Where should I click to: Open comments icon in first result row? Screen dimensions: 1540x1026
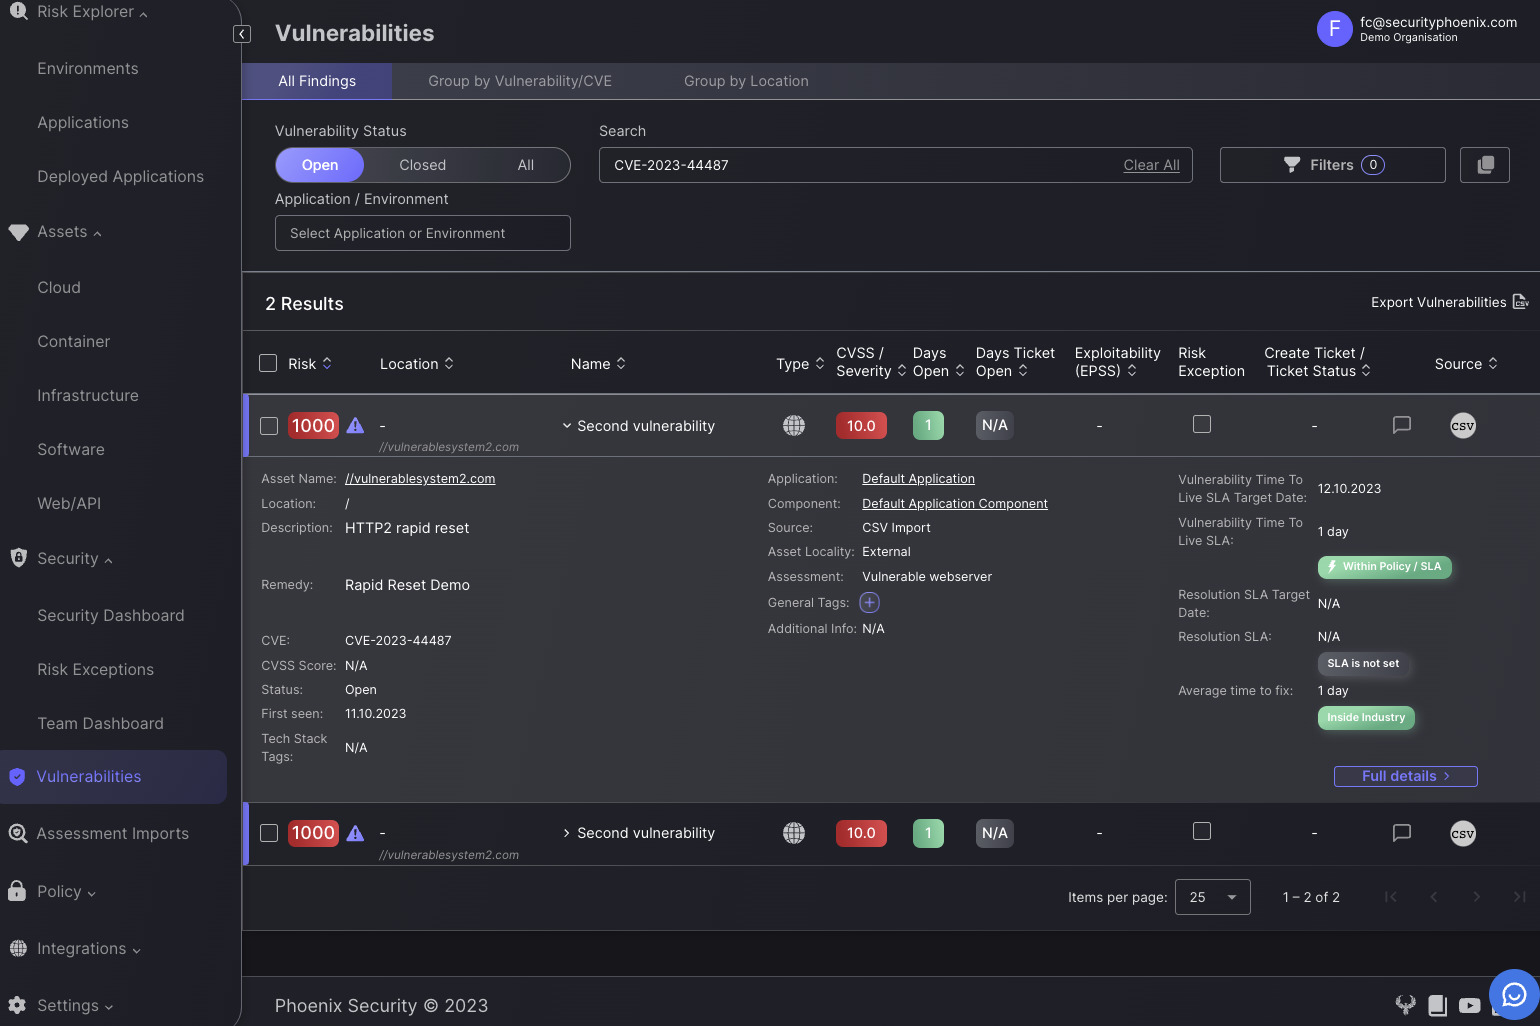tap(1402, 425)
